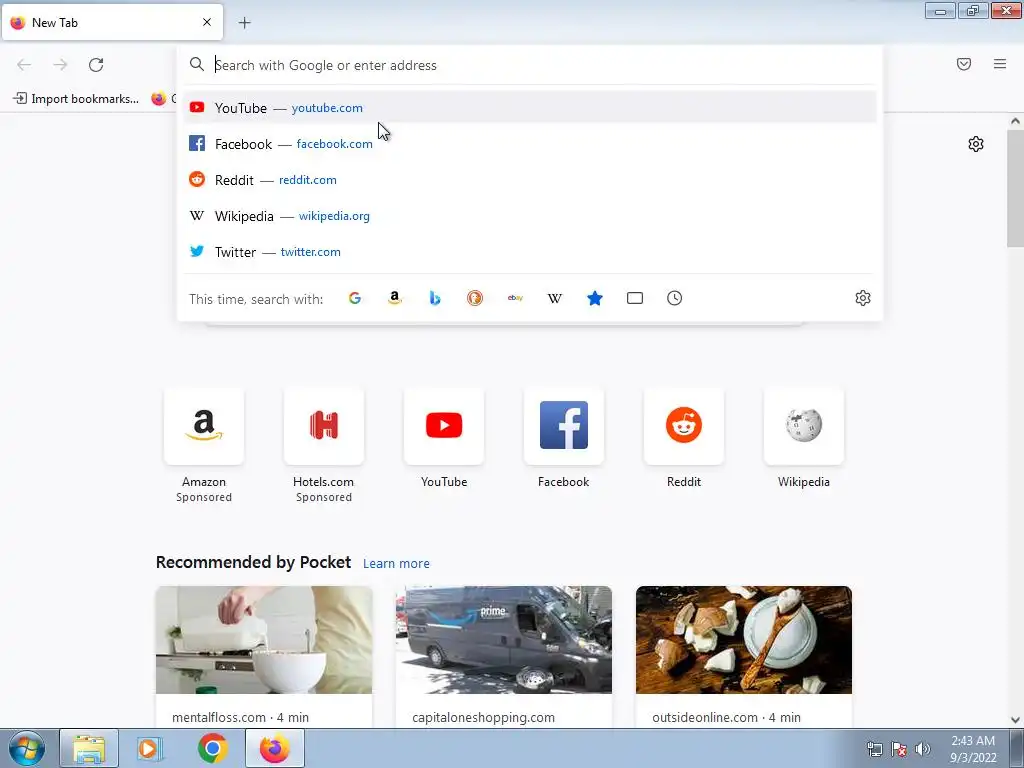
Task: Search open tabs icon
Action: tap(635, 298)
